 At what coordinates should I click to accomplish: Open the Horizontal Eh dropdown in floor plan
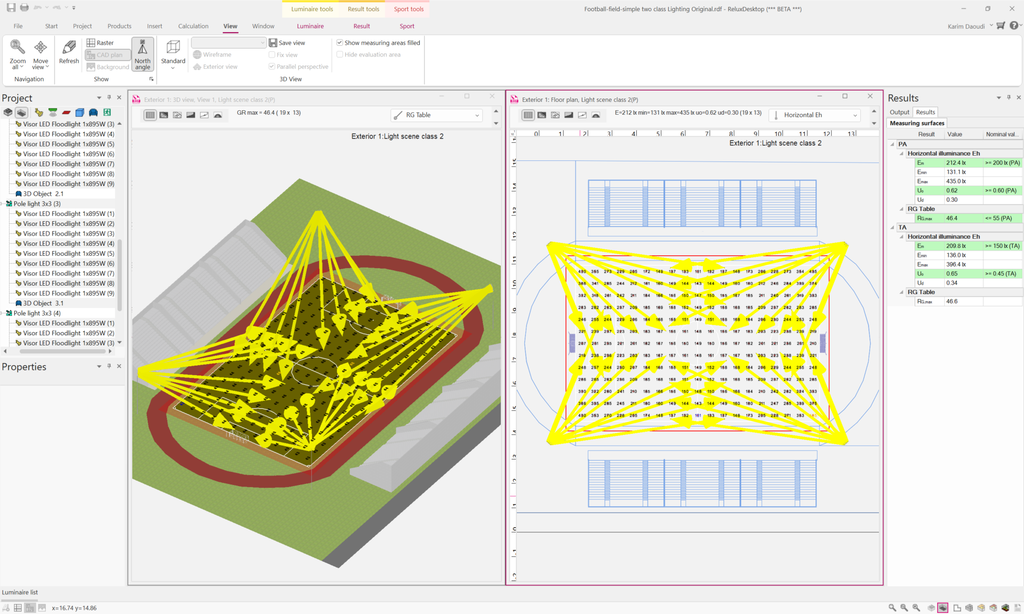pyautogui.click(x=814, y=115)
